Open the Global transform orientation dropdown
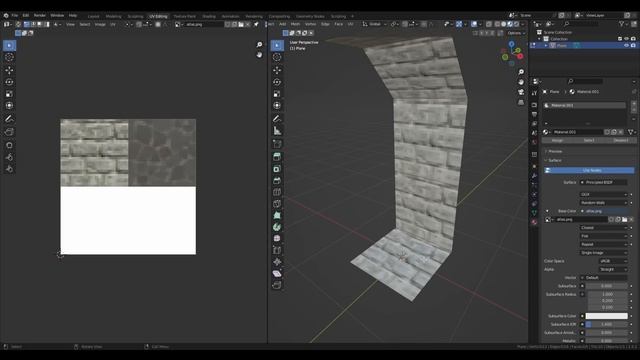640x360 pixels. coord(374,24)
